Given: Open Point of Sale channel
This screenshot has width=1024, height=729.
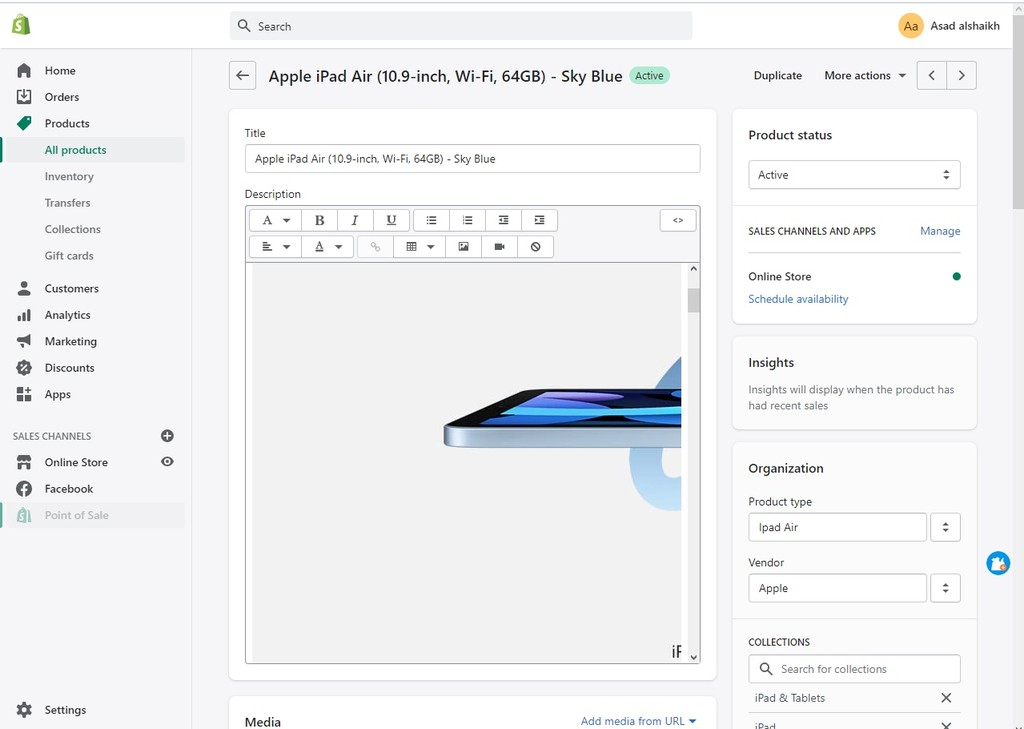Looking at the screenshot, I should click(76, 515).
